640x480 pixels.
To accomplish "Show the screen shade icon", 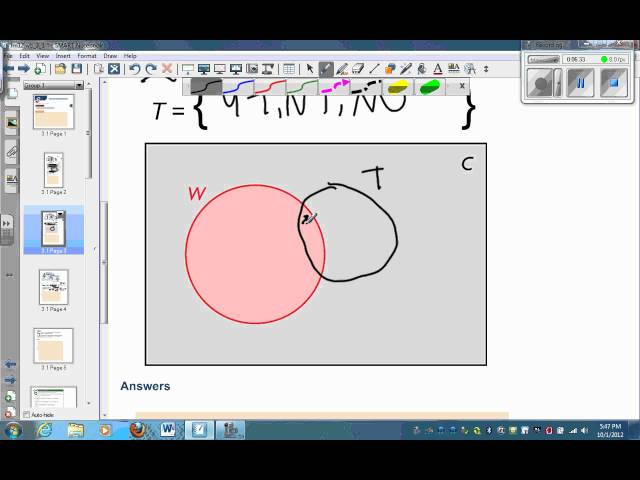I will (x=188, y=69).
